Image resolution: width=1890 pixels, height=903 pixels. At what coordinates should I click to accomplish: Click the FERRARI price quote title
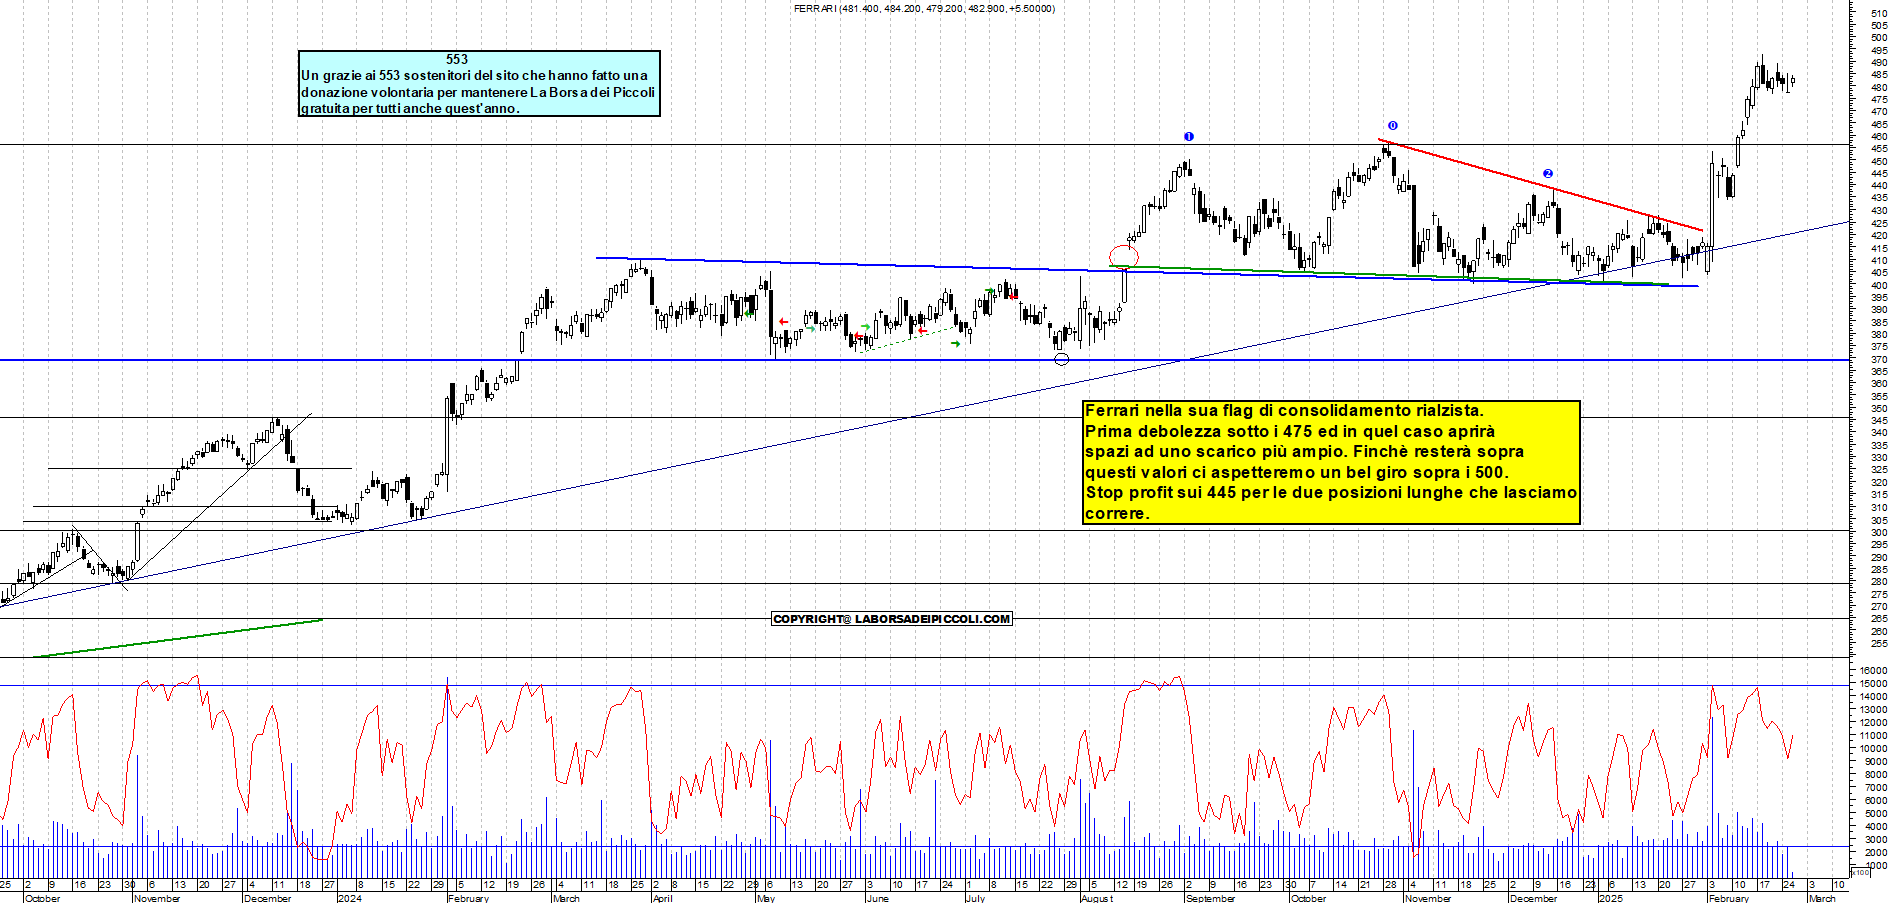[923, 8]
